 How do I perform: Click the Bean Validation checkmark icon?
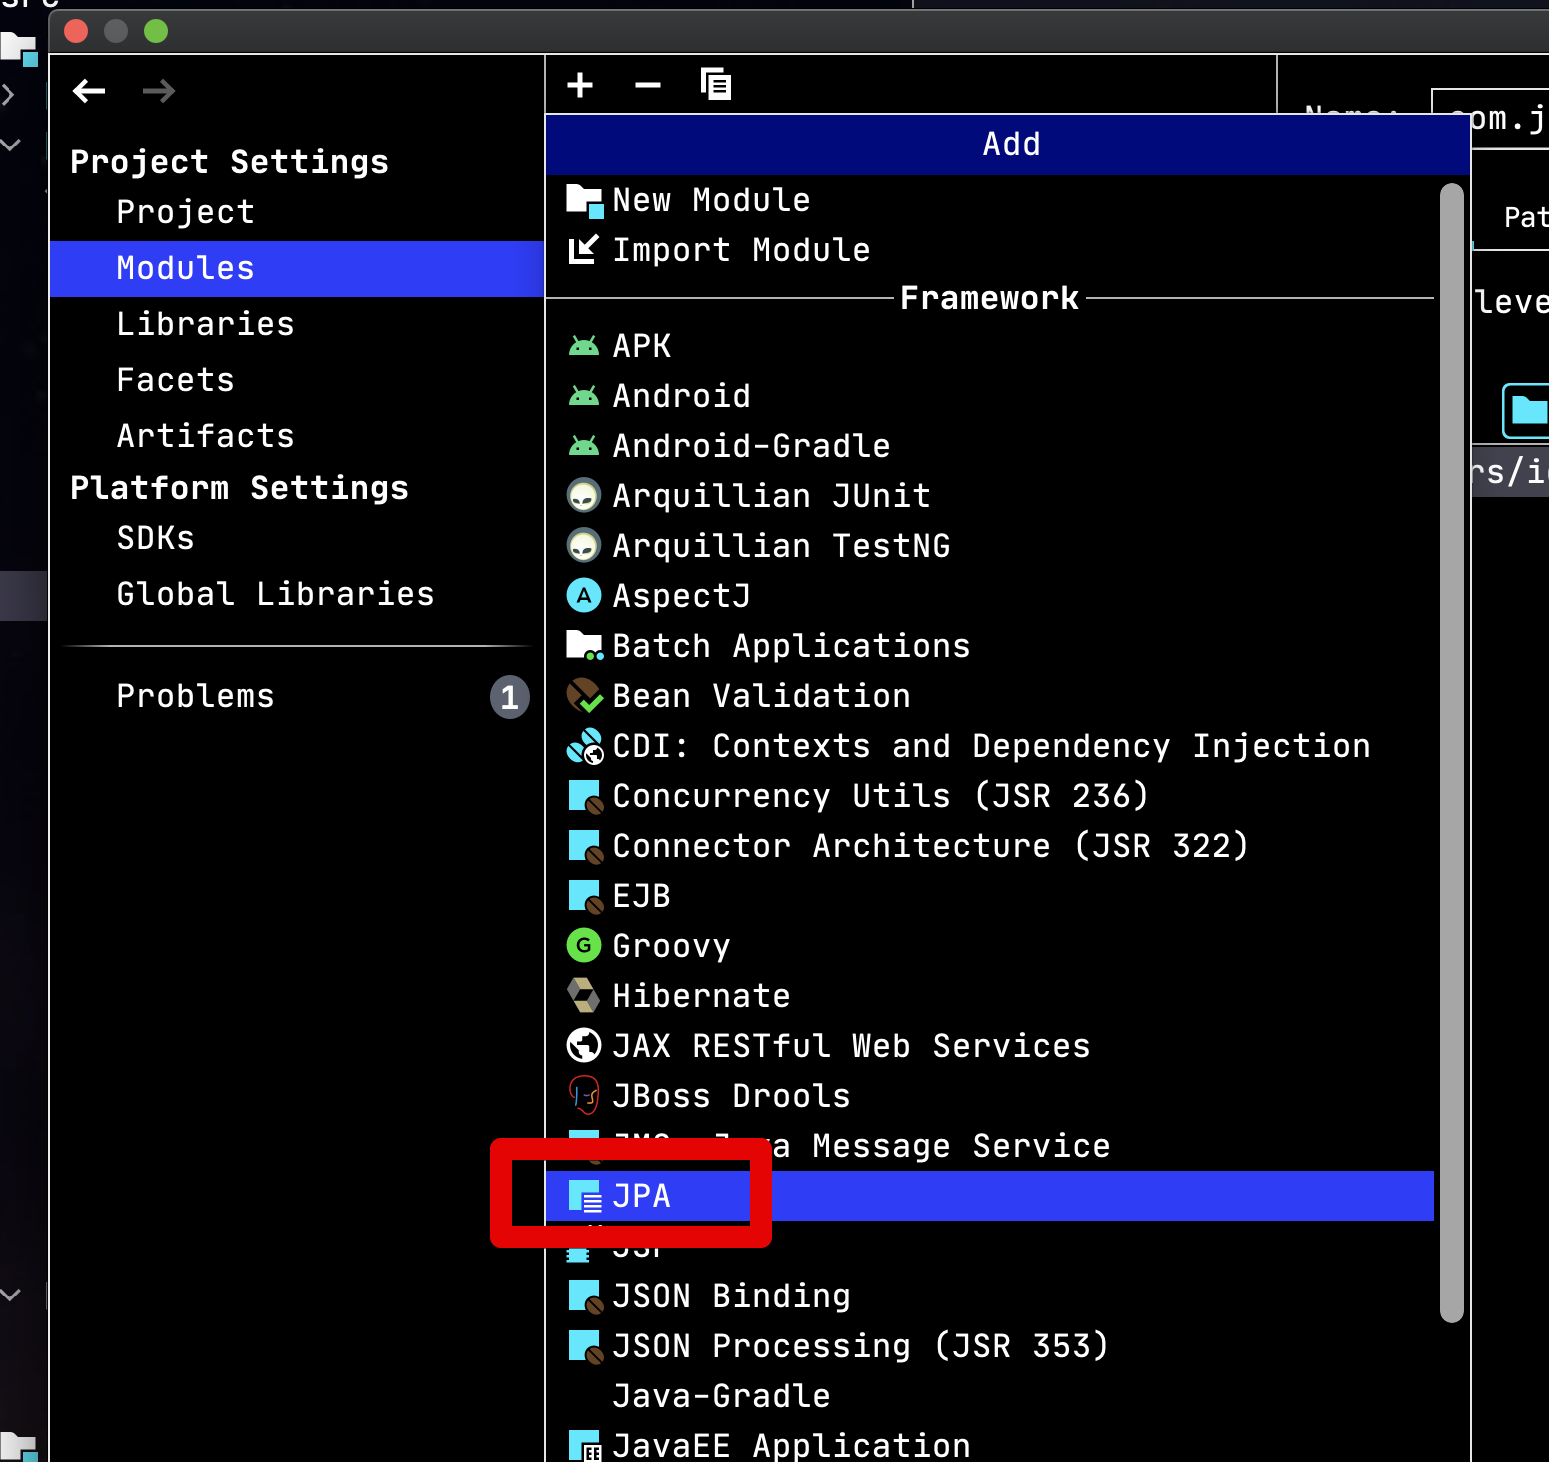(x=584, y=696)
